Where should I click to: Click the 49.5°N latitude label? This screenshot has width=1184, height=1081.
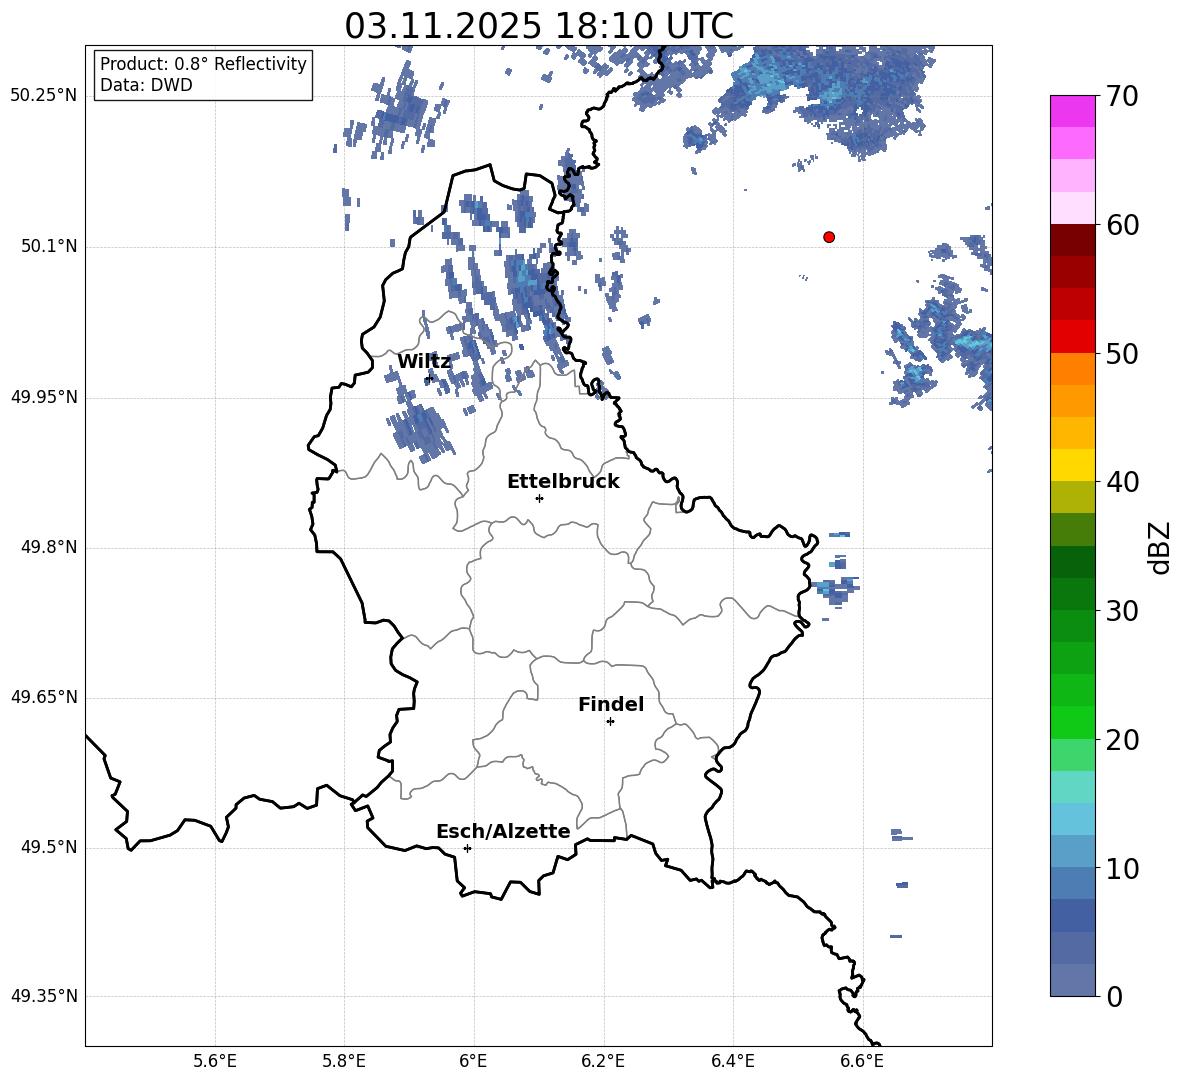(x=49, y=847)
